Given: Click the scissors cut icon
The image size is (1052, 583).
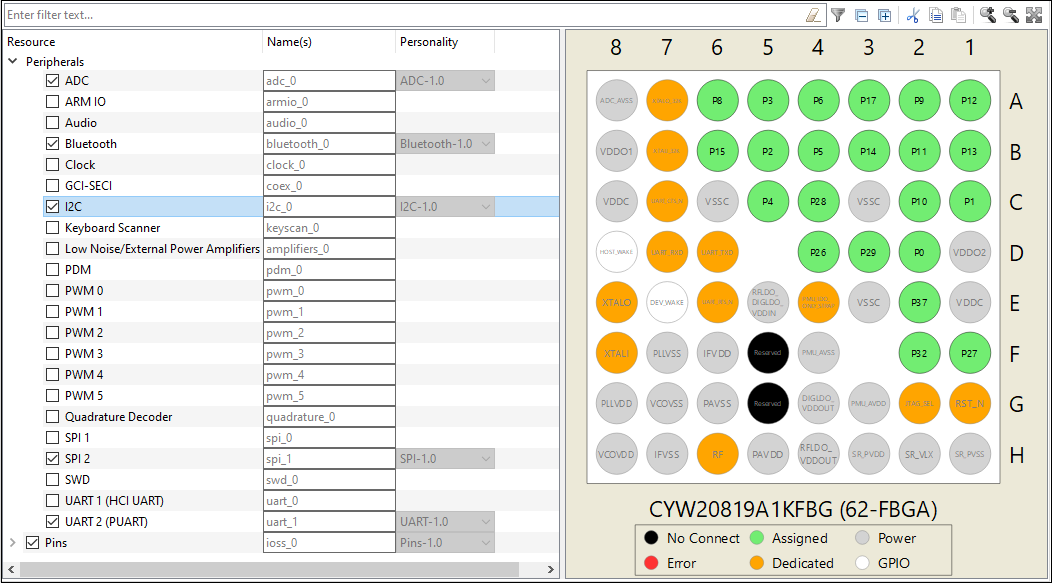Looking at the screenshot, I should 912,15.
